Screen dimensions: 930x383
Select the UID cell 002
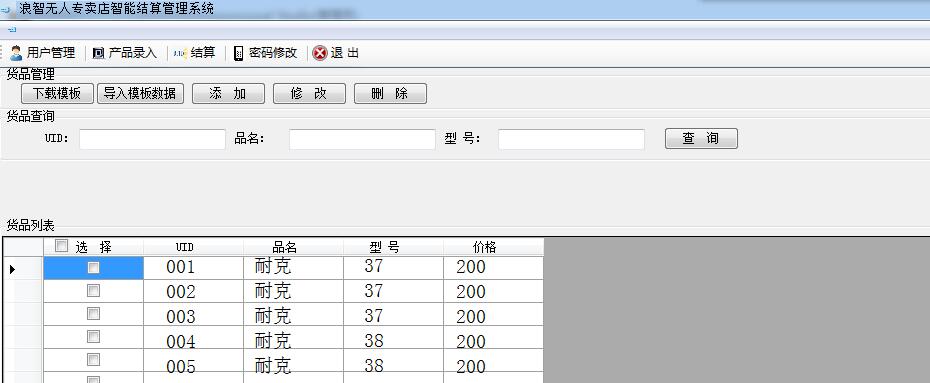click(193, 291)
